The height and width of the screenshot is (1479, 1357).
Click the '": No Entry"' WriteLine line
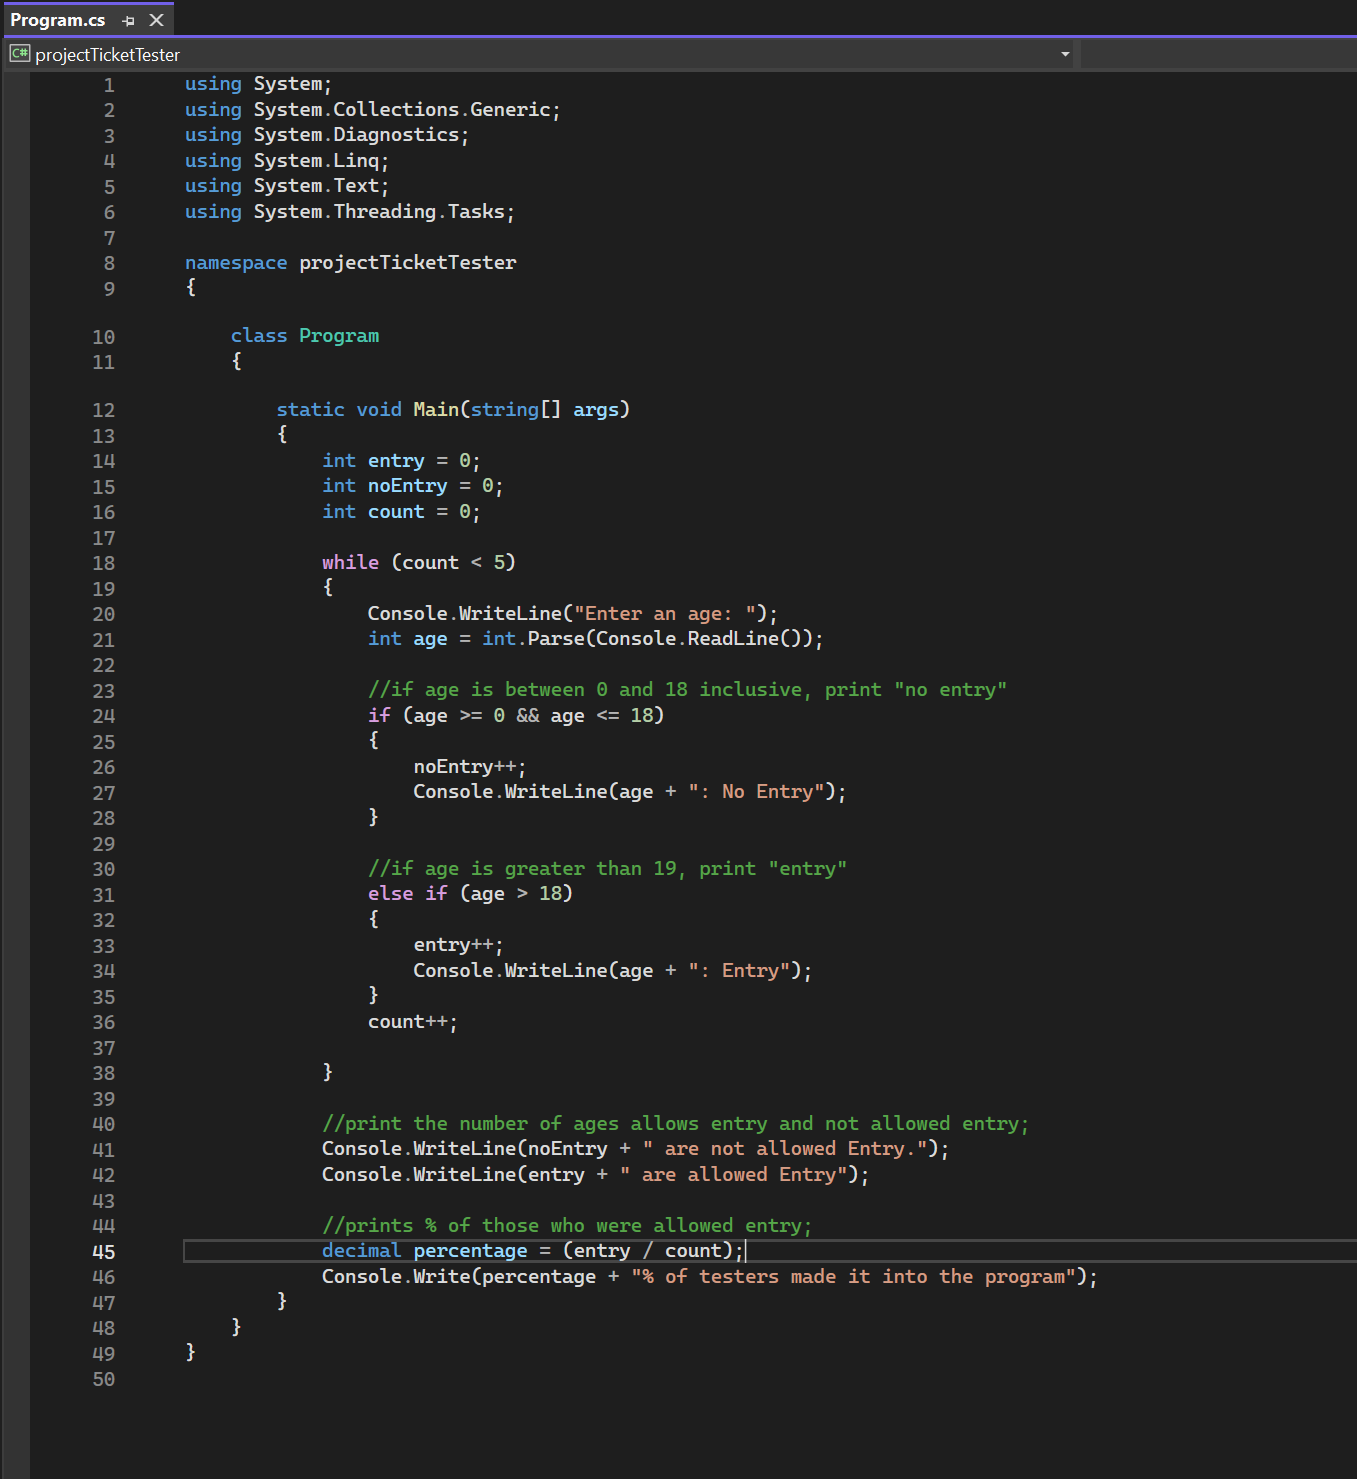[630, 792]
